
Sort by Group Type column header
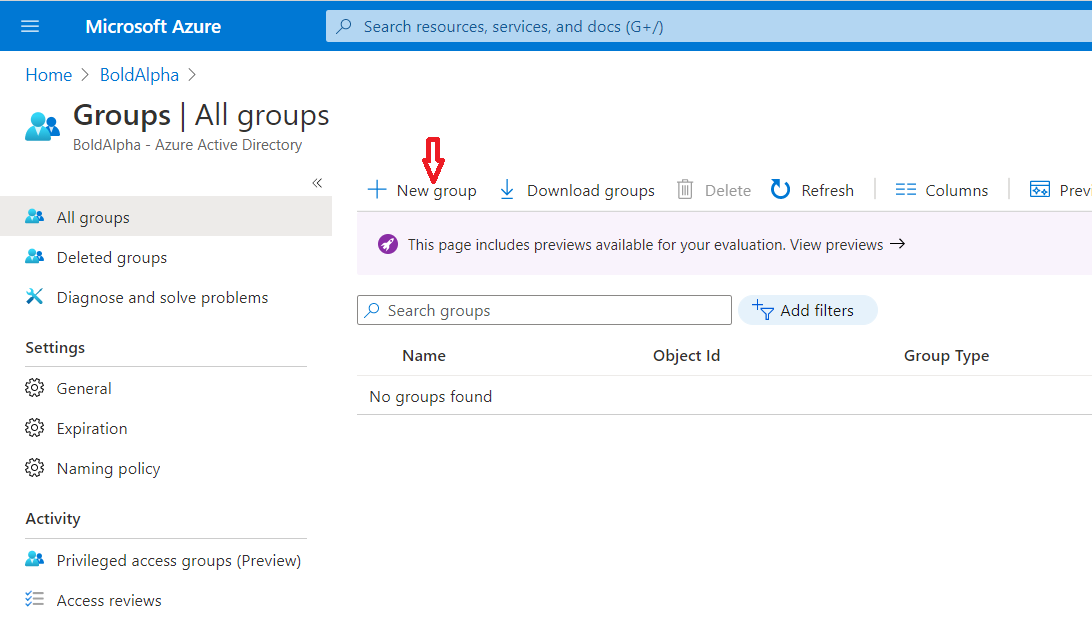[x=946, y=356]
